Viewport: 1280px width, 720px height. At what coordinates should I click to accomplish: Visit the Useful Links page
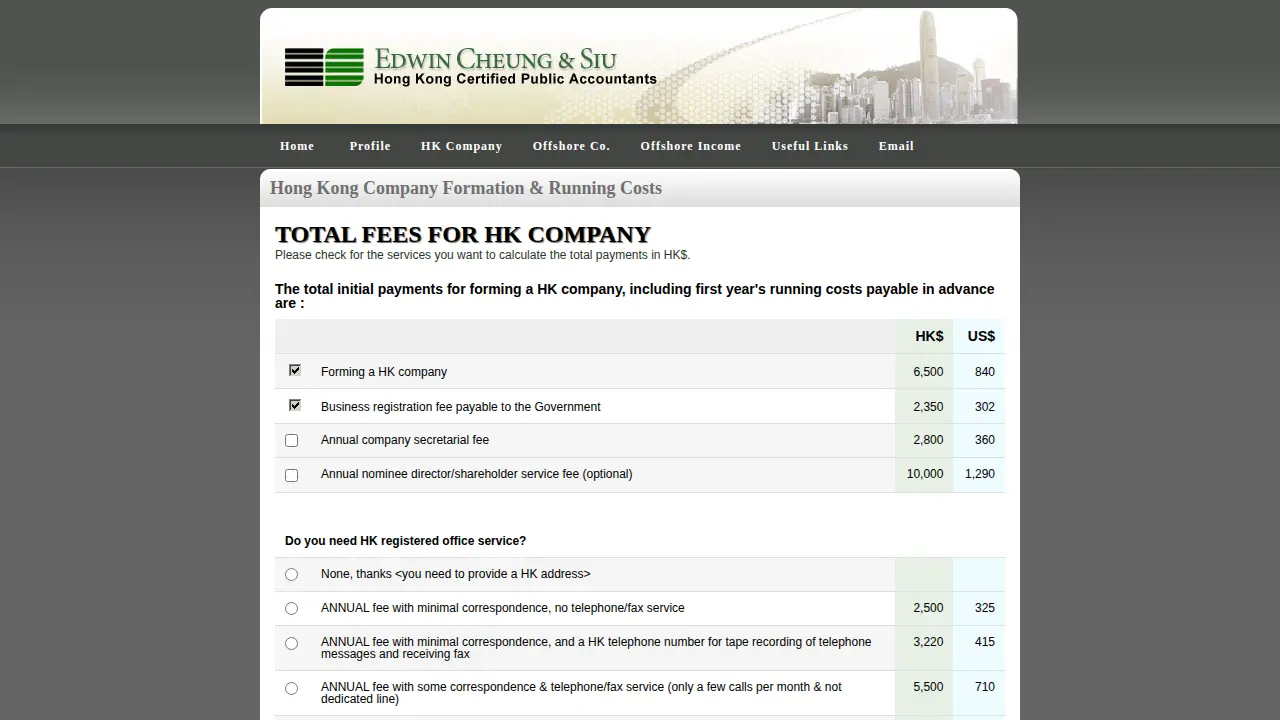click(810, 146)
